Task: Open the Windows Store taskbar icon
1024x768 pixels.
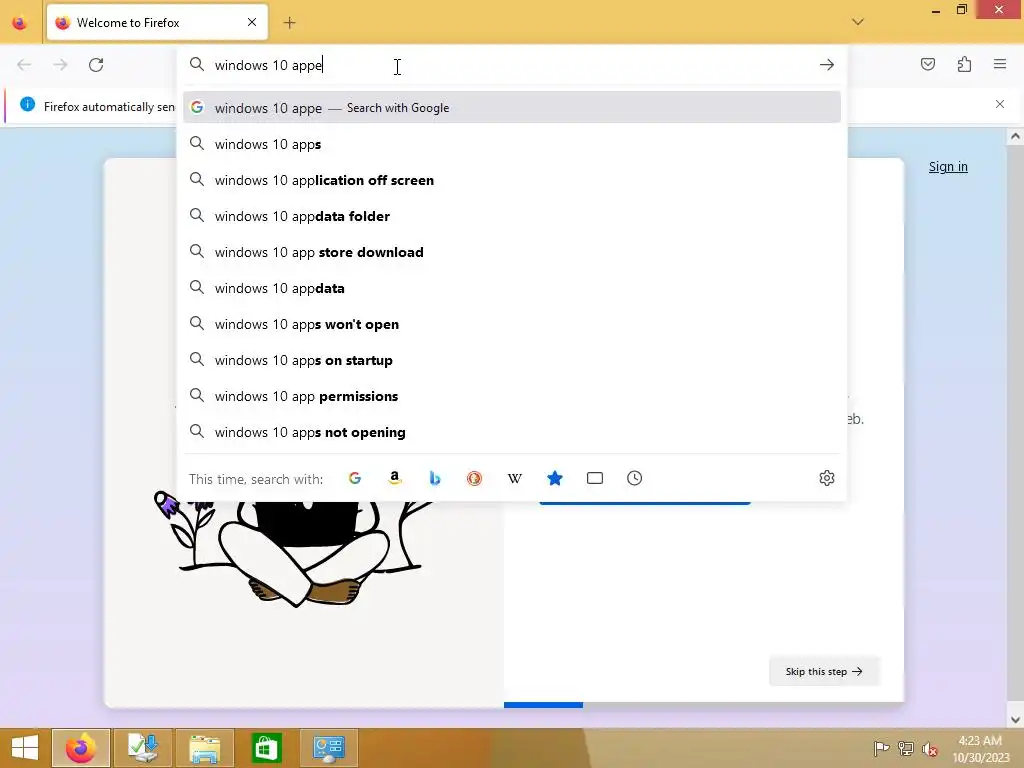Action: 266,748
